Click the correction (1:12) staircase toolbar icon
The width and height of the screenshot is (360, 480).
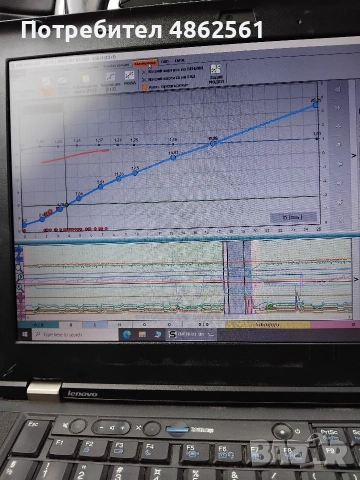(110, 82)
